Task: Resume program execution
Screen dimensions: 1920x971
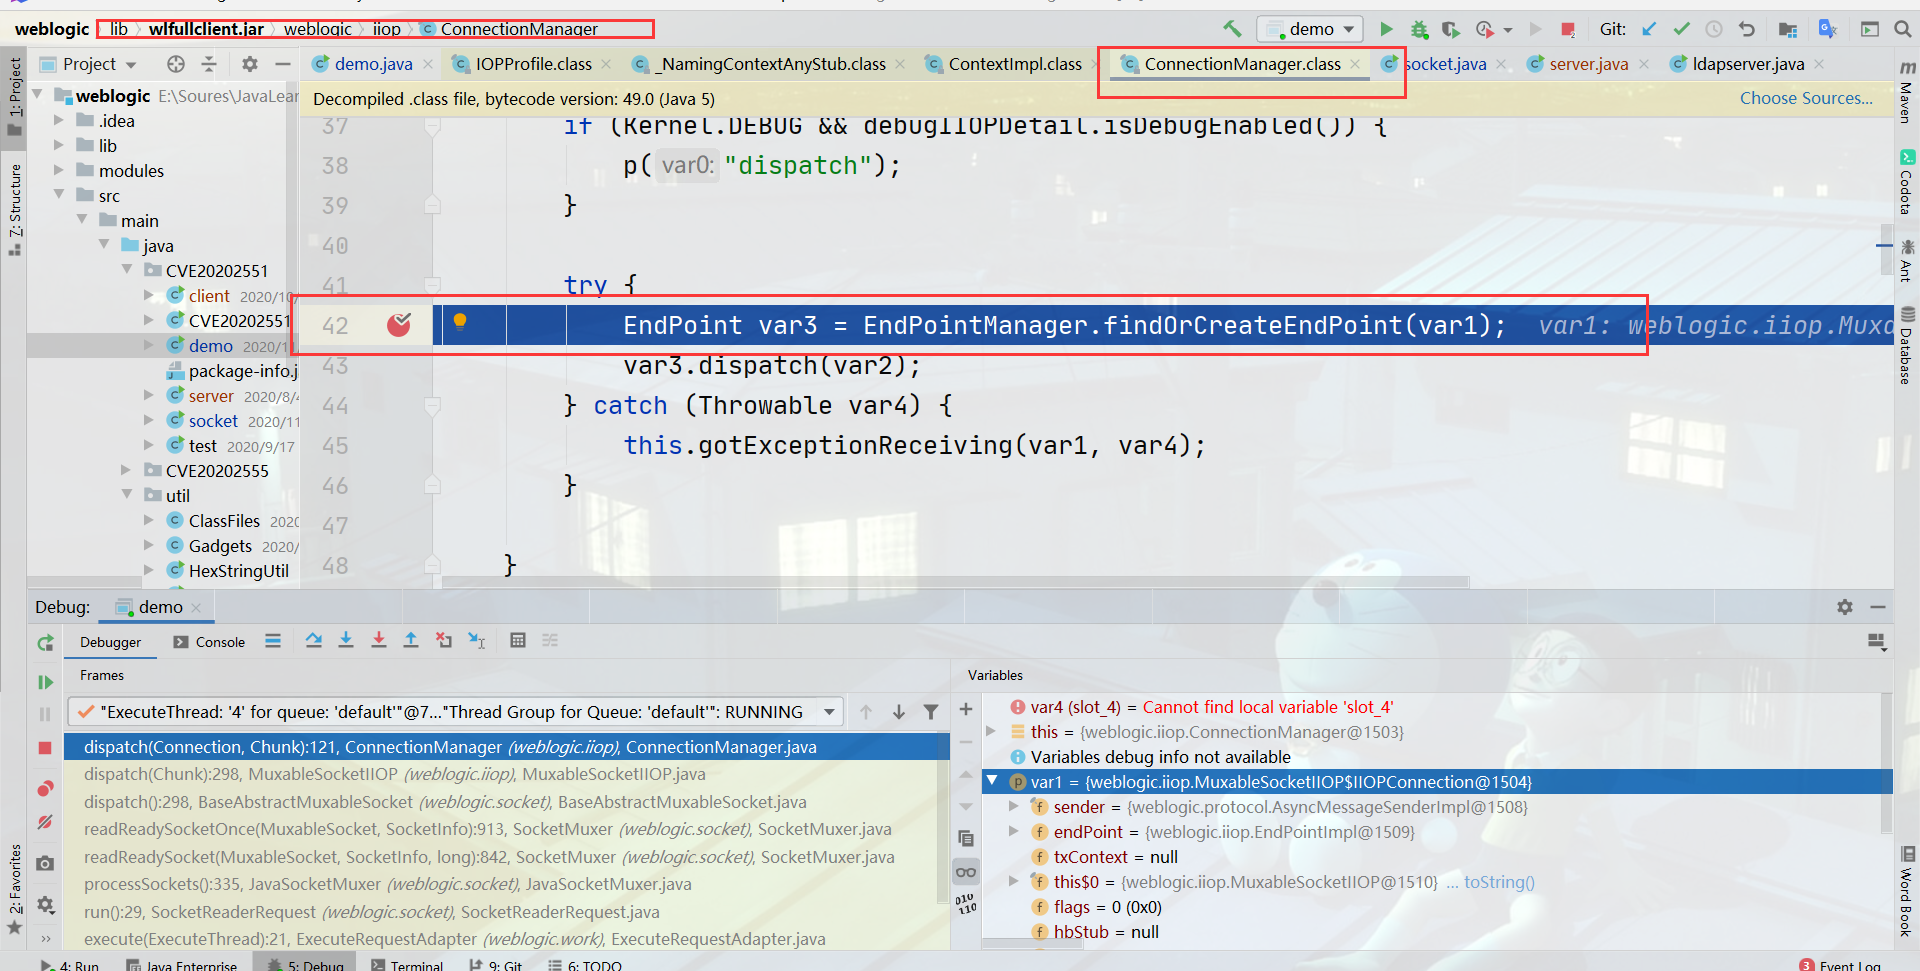Action: [x=45, y=682]
